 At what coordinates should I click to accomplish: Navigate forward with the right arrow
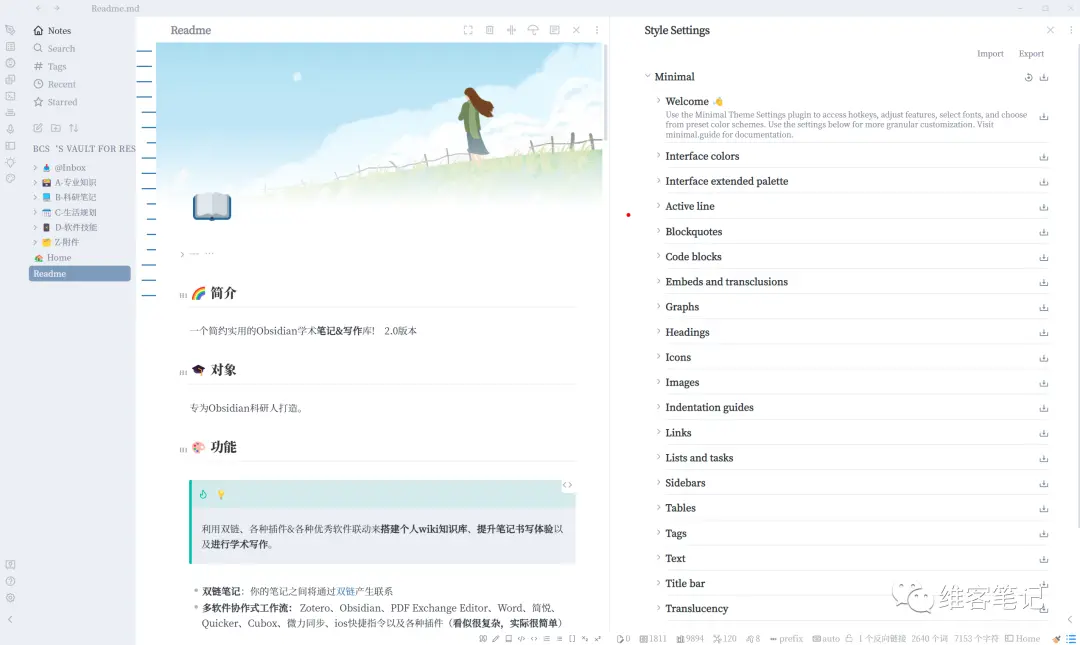56,8
